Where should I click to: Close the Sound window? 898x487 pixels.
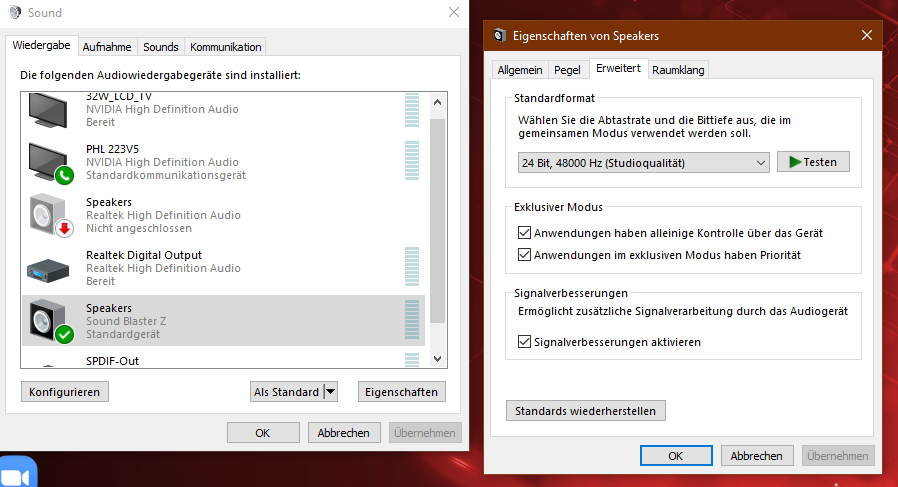[x=454, y=12]
